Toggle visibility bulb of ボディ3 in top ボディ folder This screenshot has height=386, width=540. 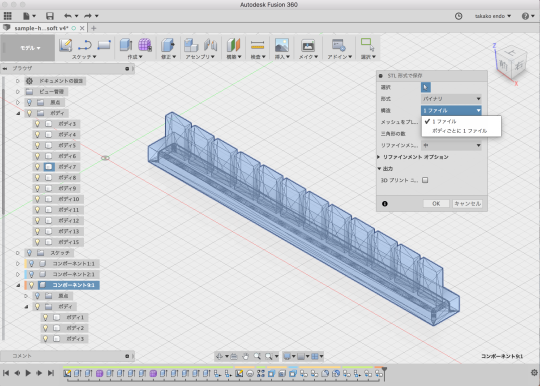[x=38, y=124]
